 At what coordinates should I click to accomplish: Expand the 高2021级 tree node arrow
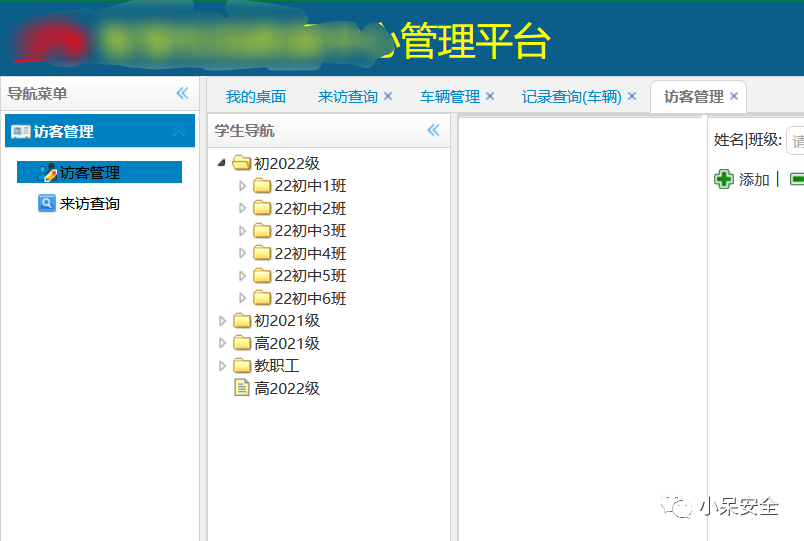click(222, 343)
